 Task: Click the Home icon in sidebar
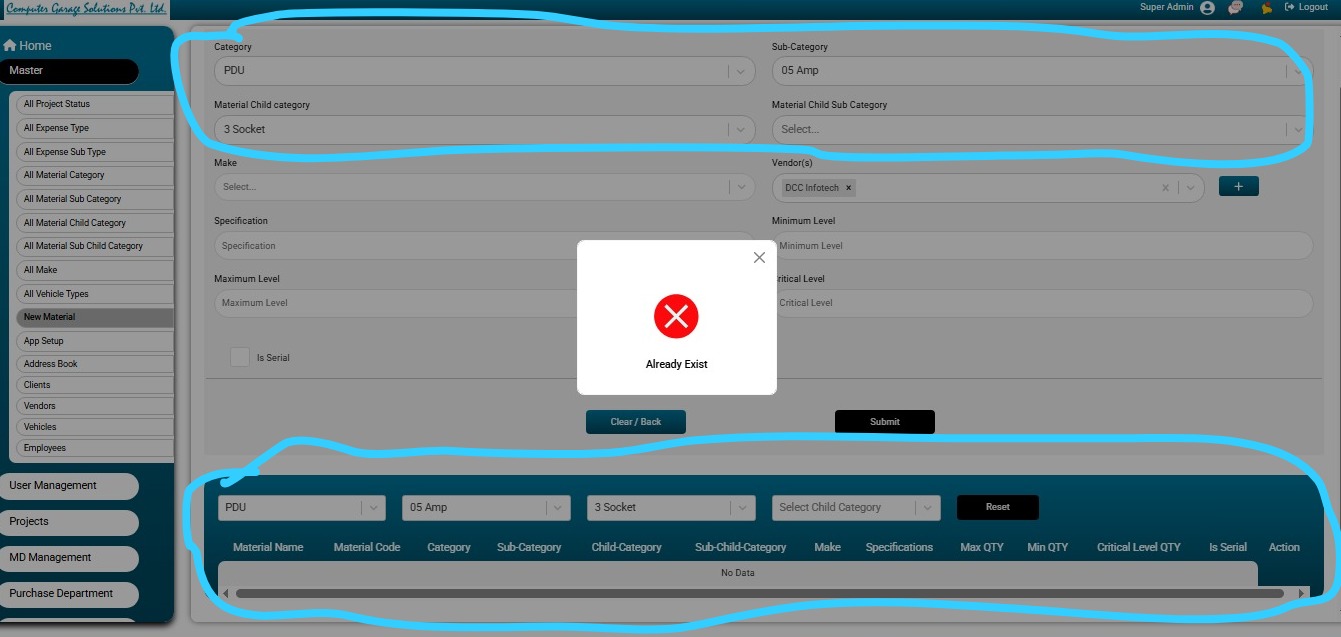click(10, 46)
